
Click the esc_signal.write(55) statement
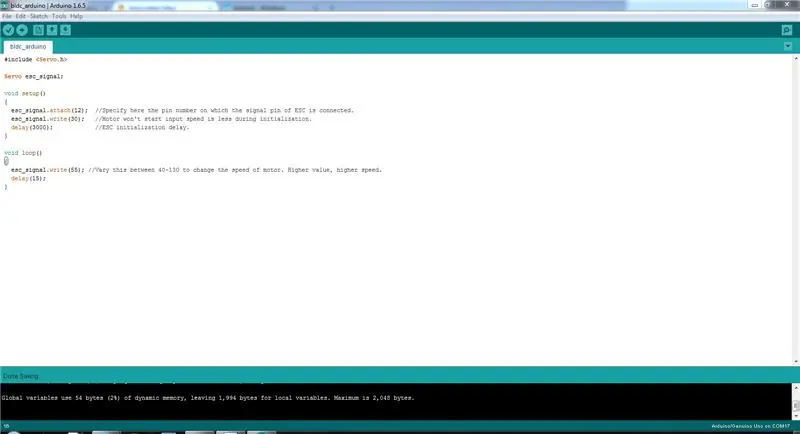[47, 170]
